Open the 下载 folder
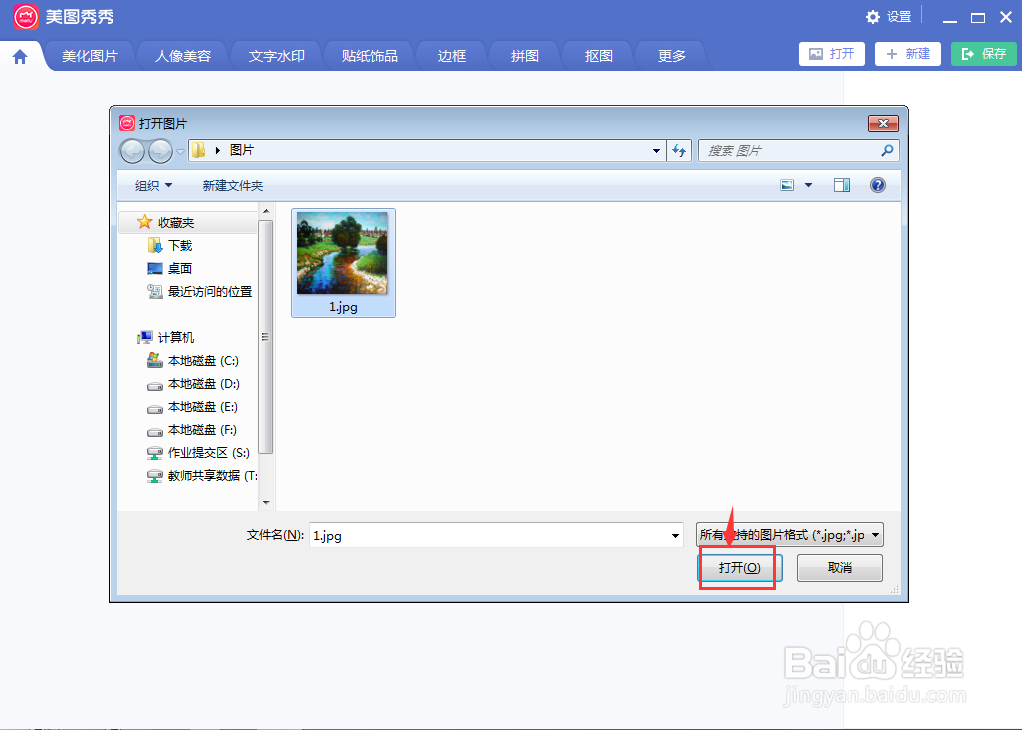 [x=170, y=246]
